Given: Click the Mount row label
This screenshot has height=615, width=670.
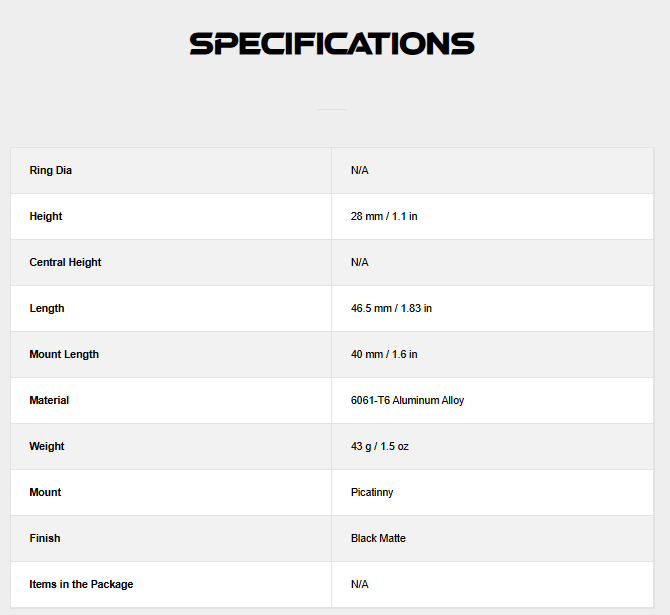Looking at the screenshot, I should click(45, 493).
